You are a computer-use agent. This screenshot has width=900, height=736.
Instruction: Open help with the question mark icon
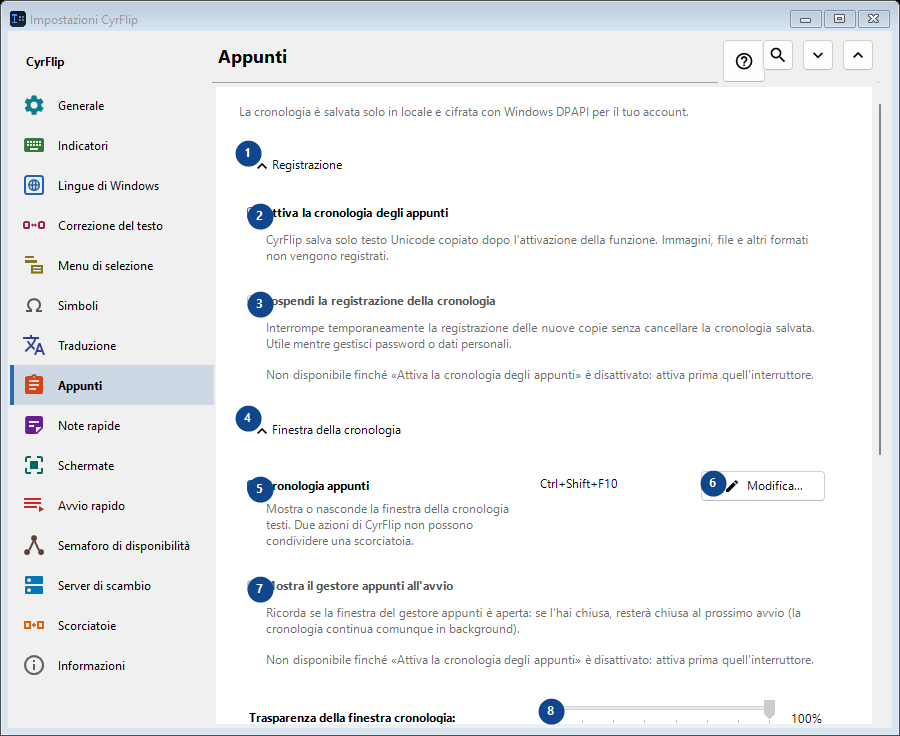[x=744, y=61]
